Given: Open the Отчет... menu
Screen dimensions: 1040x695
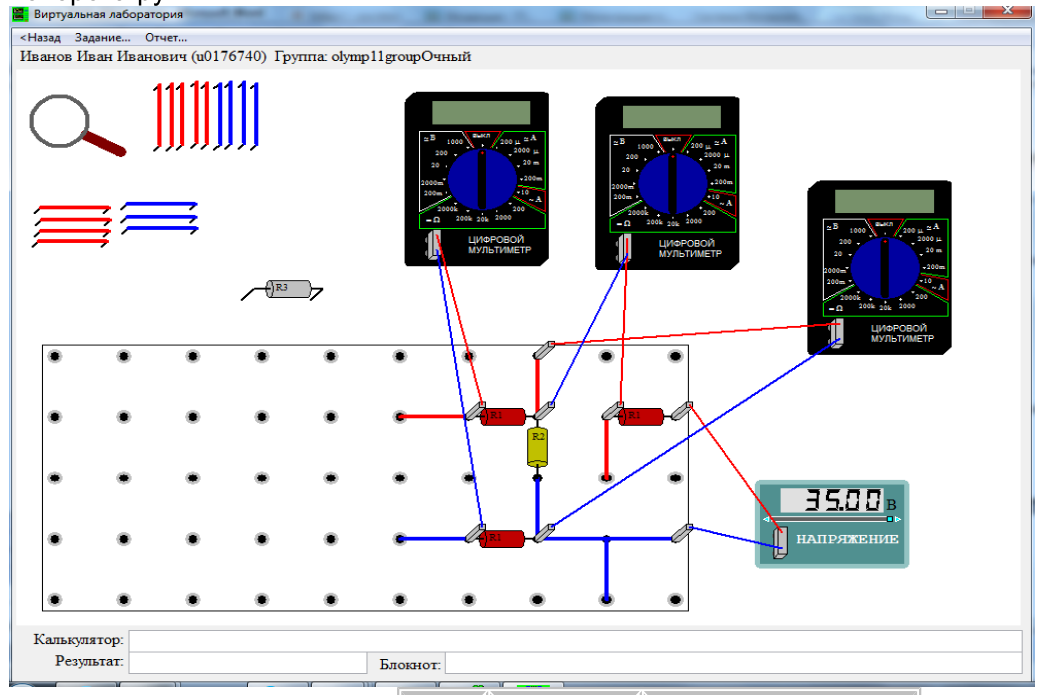Looking at the screenshot, I should [x=166, y=38].
